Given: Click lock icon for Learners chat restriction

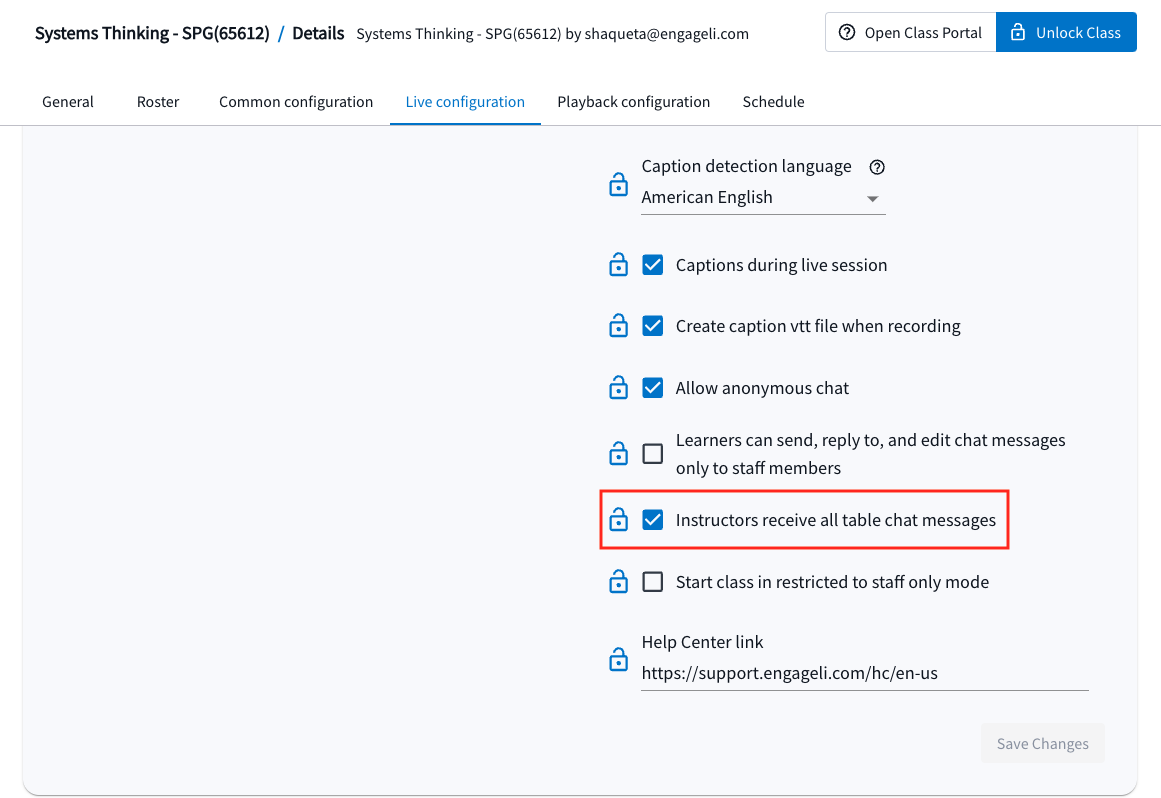Looking at the screenshot, I should click(x=618, y=453).
